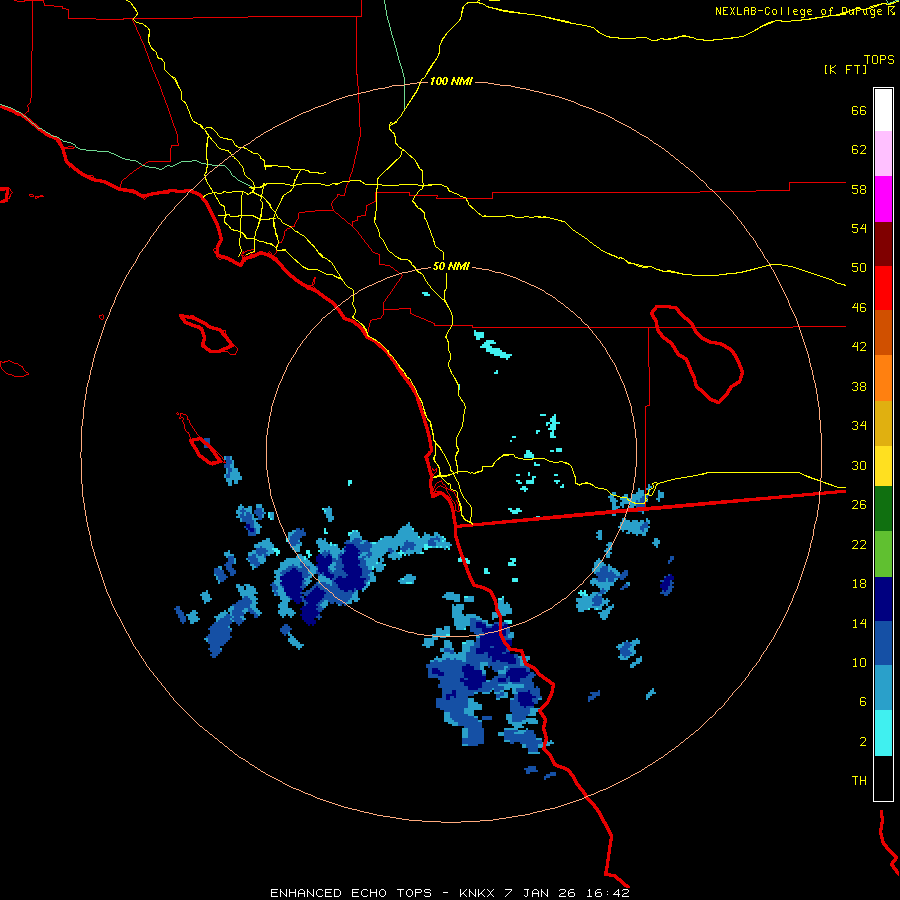Click the 62 legend value
This screenshot has height=900, width=900.
coord(859,150)
